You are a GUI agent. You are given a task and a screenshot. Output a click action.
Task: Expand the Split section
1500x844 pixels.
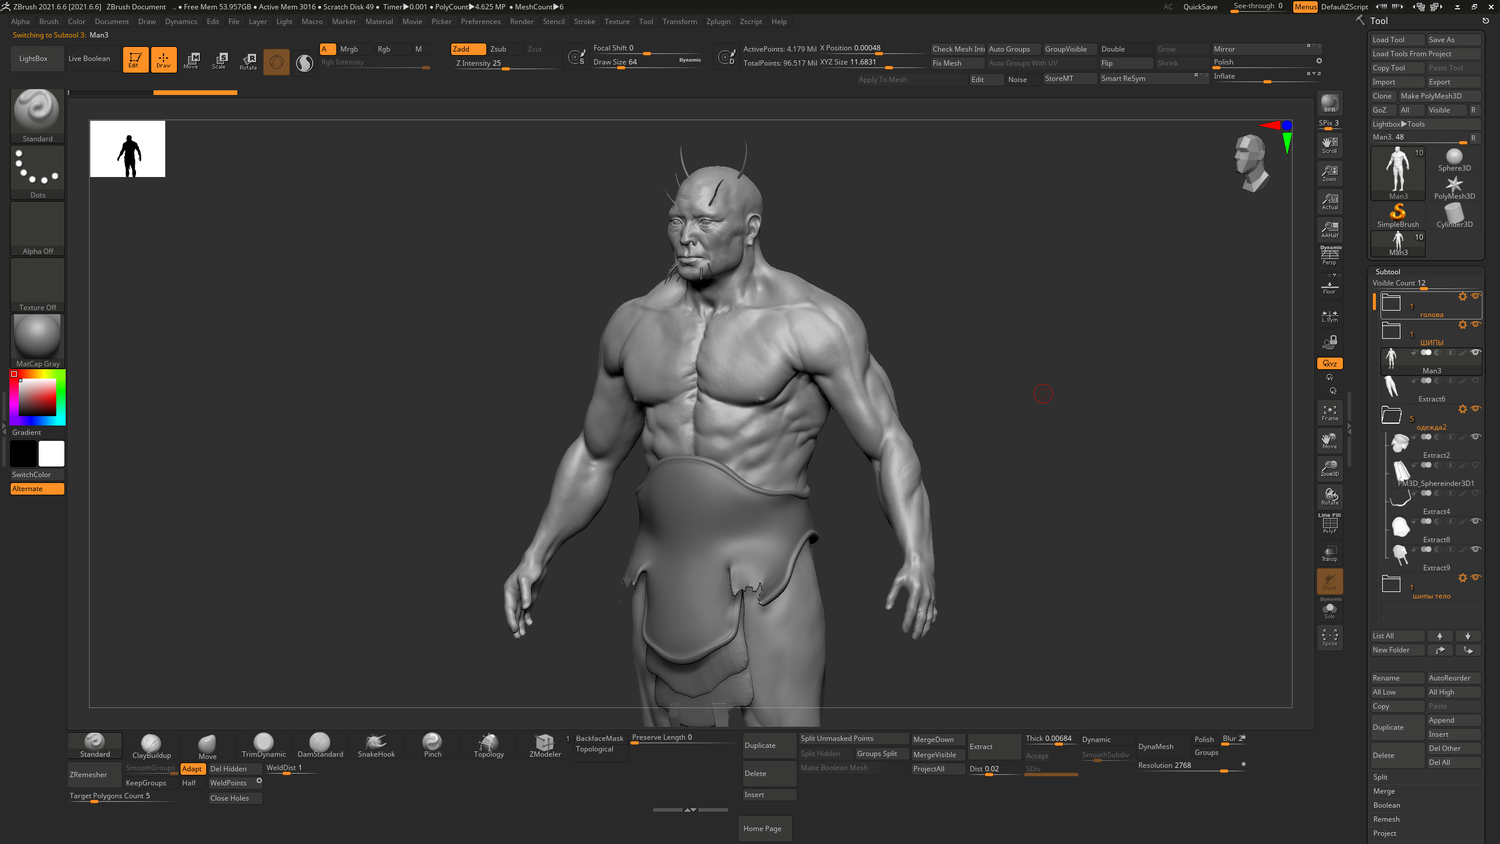click(1380, 777)
